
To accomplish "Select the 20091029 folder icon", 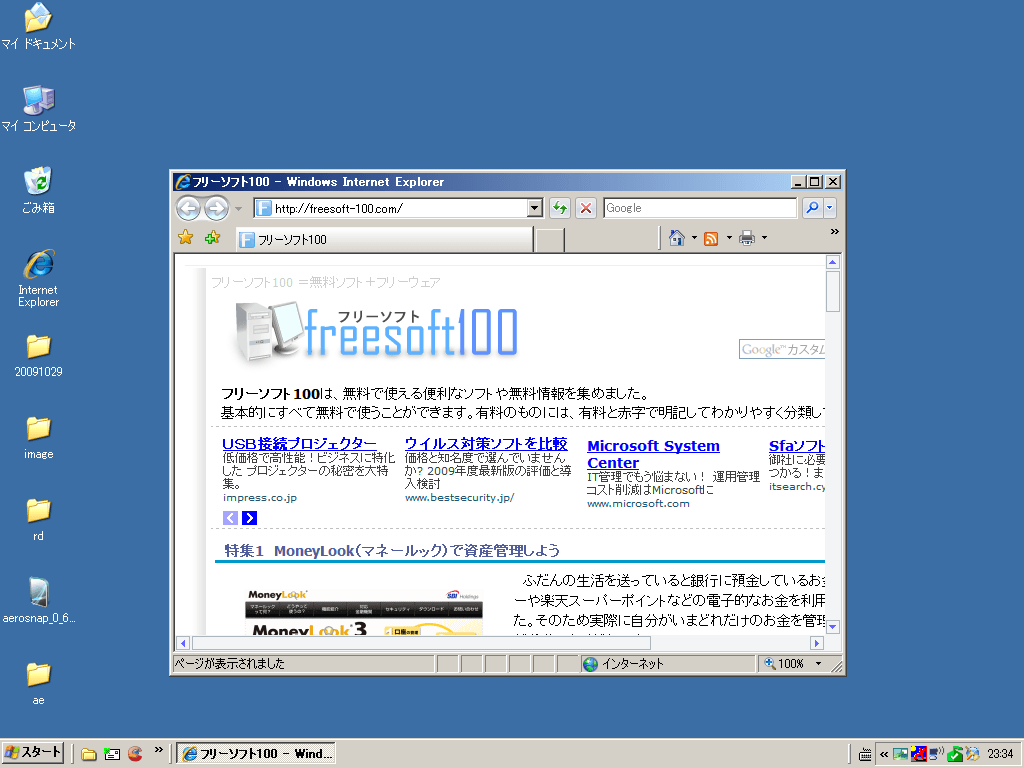I will pyautogui.click(x=39, y=356).
